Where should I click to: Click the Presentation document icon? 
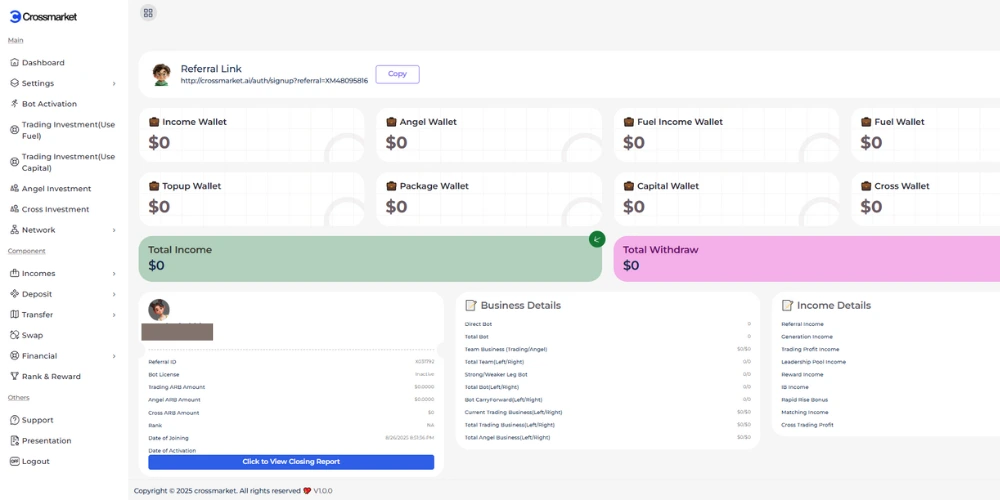point(15,441)
